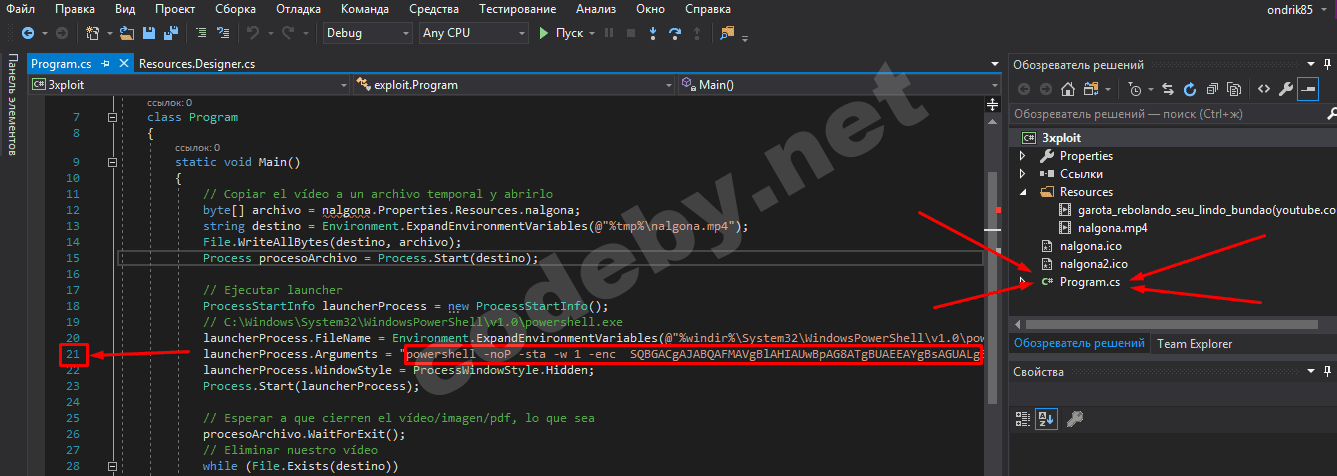Start debugging with the Пуск button
Screen dimensions: 1337x476
coord(561,33)
